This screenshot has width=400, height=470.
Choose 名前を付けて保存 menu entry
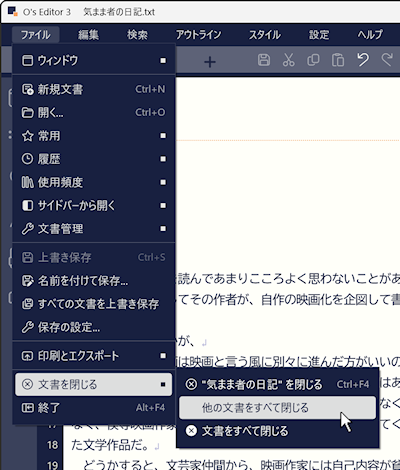tap(94, 281)
